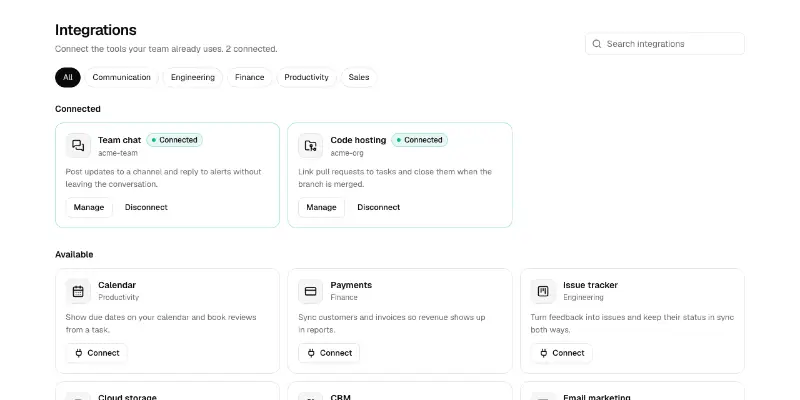Click the Connected badge on Code hosting
800x400 pixels.
point(419,140)
